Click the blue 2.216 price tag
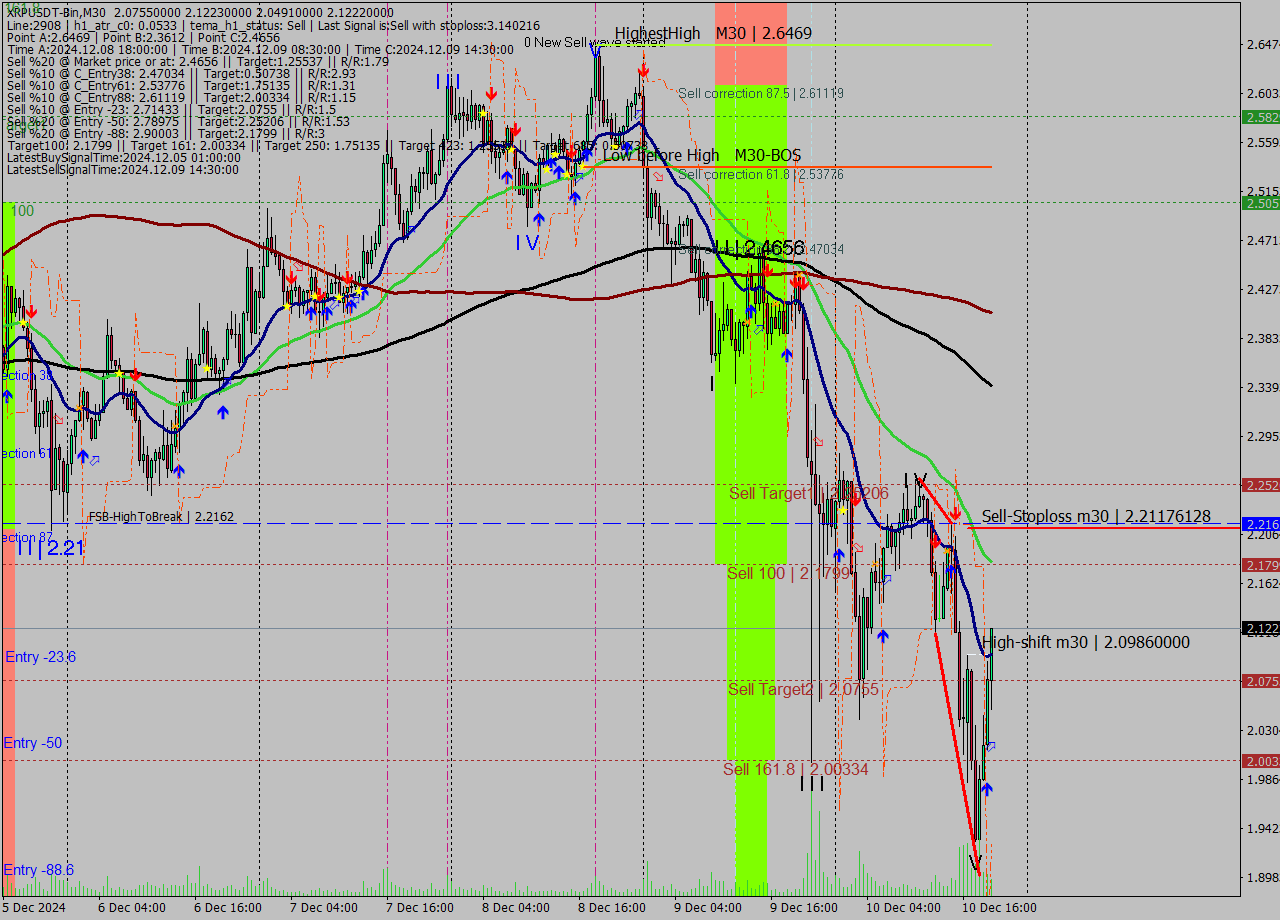The image size is (1280, 920). 1260,524
